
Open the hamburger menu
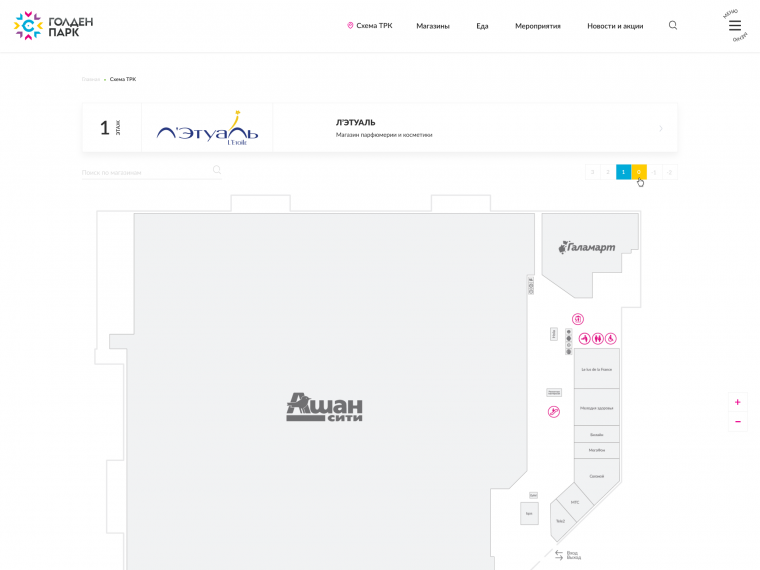735,26
